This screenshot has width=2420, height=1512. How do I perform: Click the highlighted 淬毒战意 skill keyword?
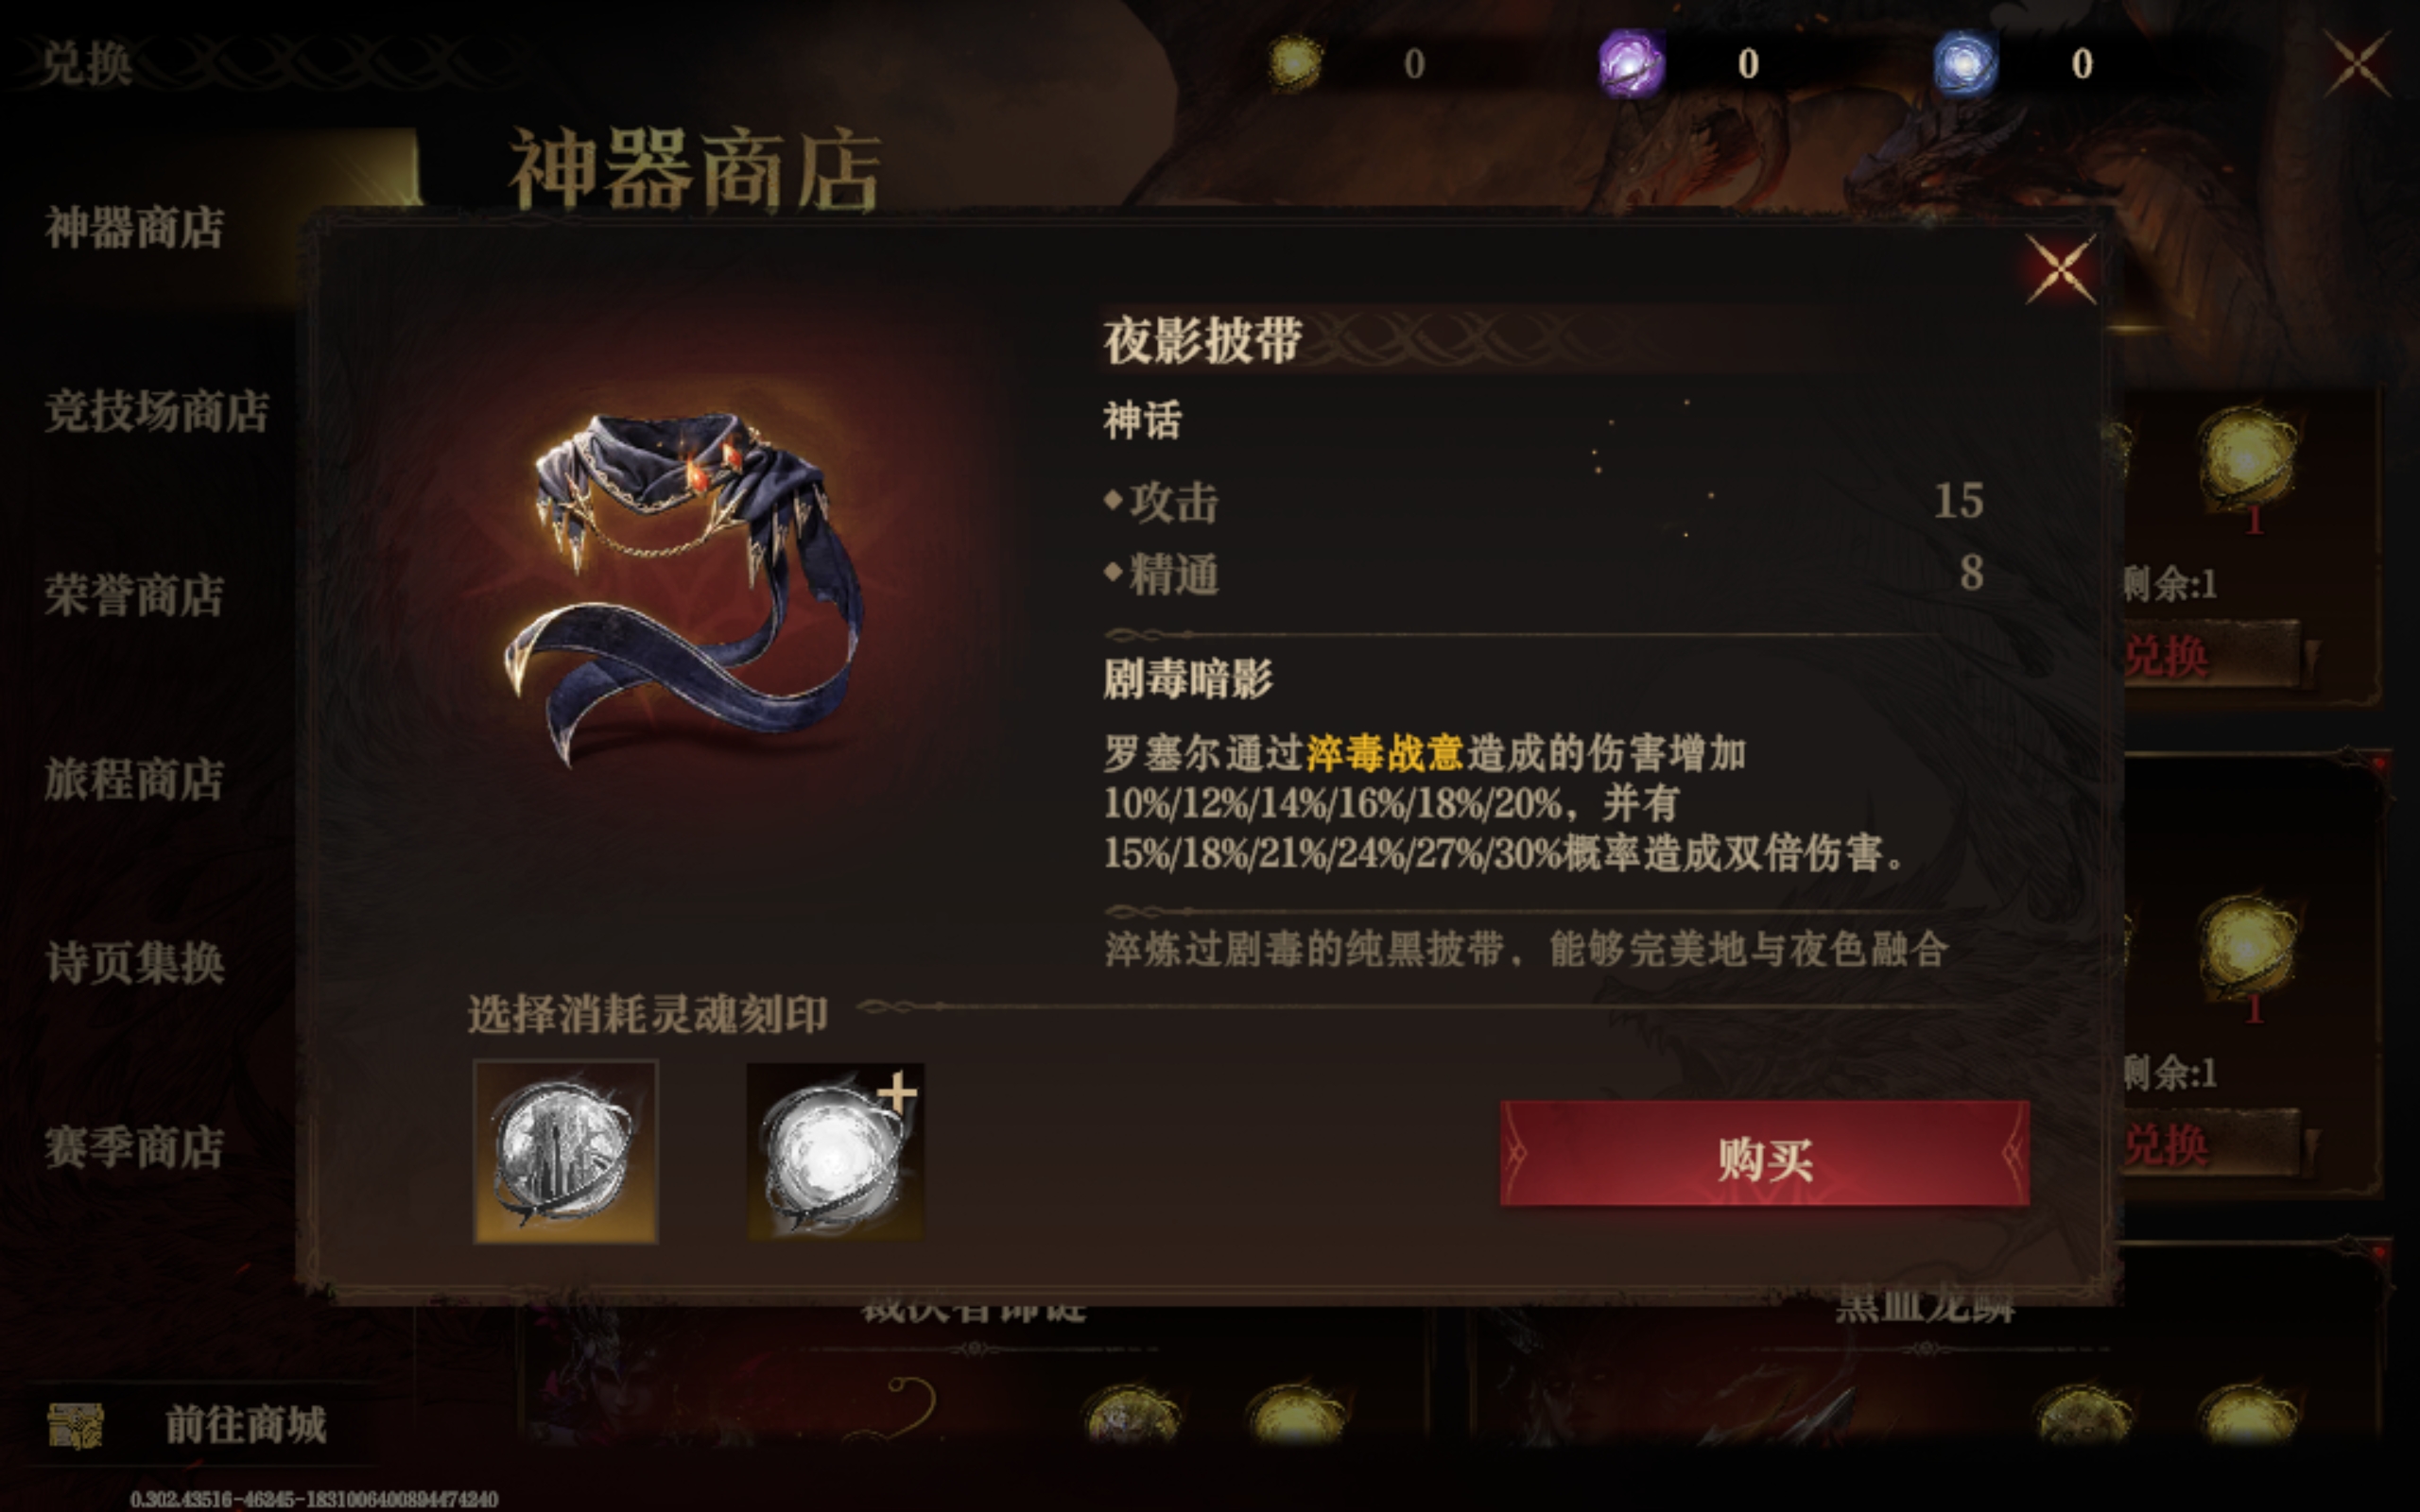1384,753
